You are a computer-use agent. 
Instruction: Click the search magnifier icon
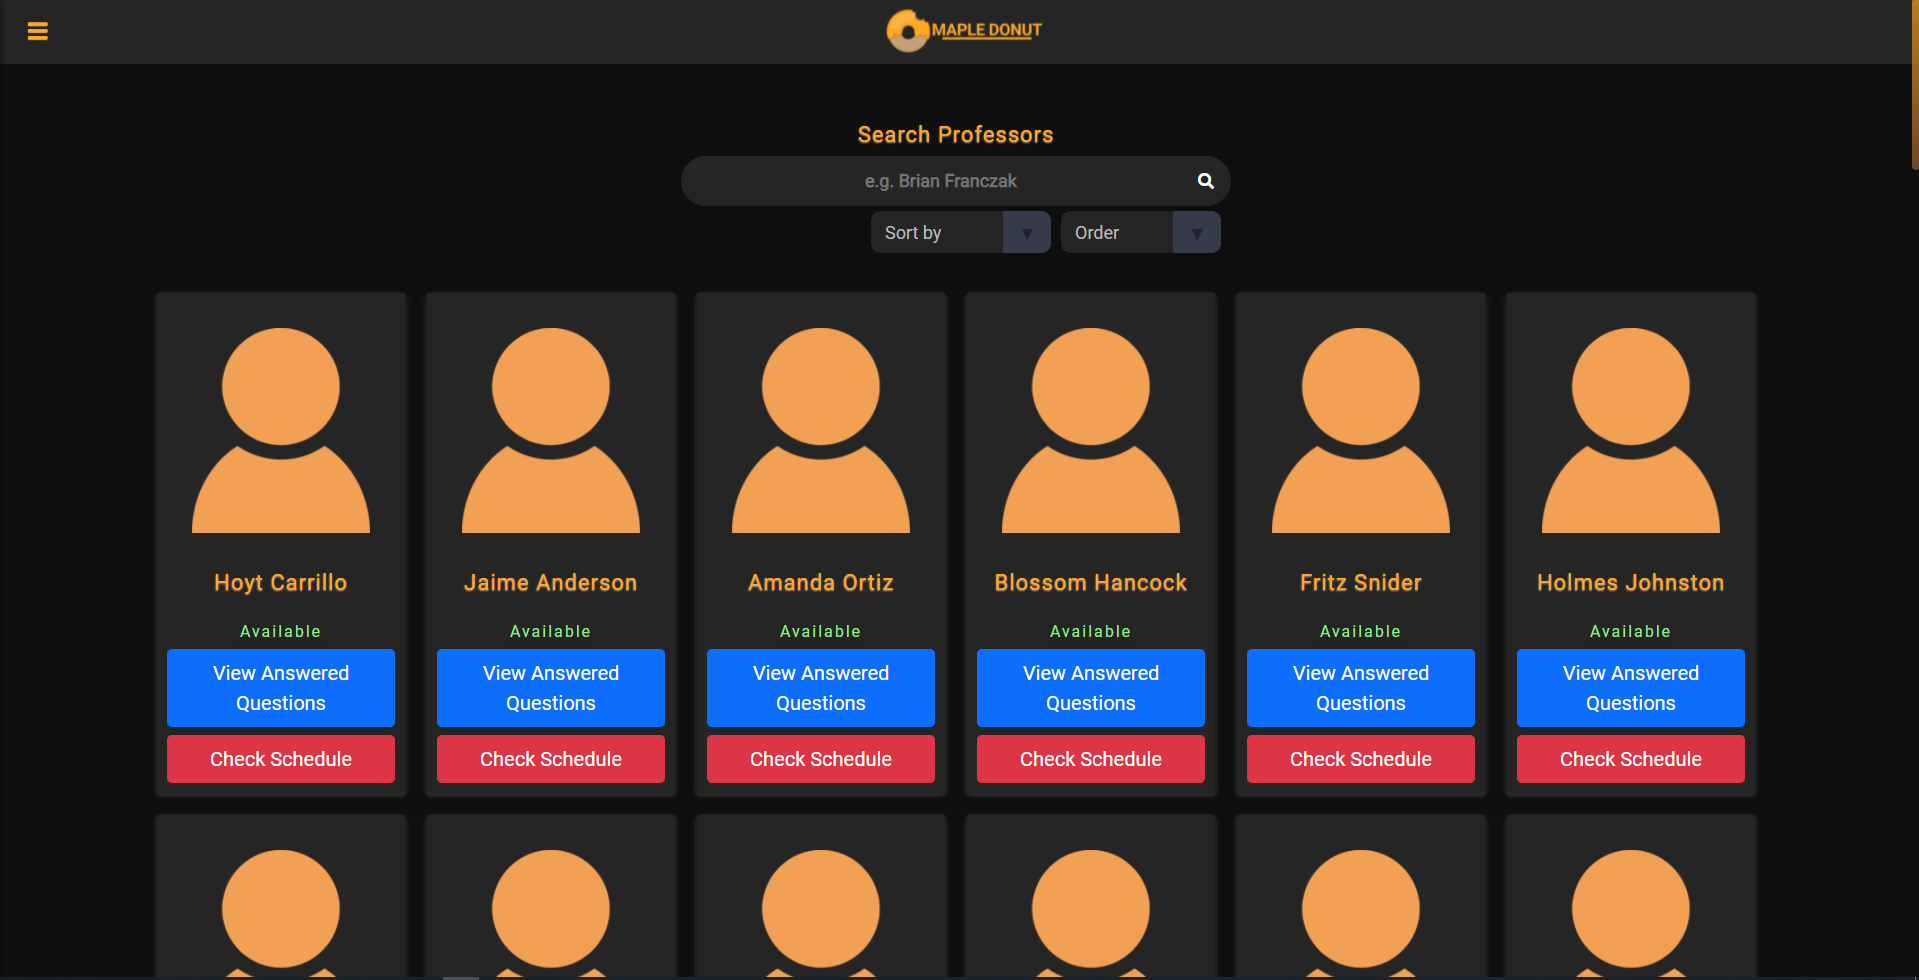[1205, 181]
